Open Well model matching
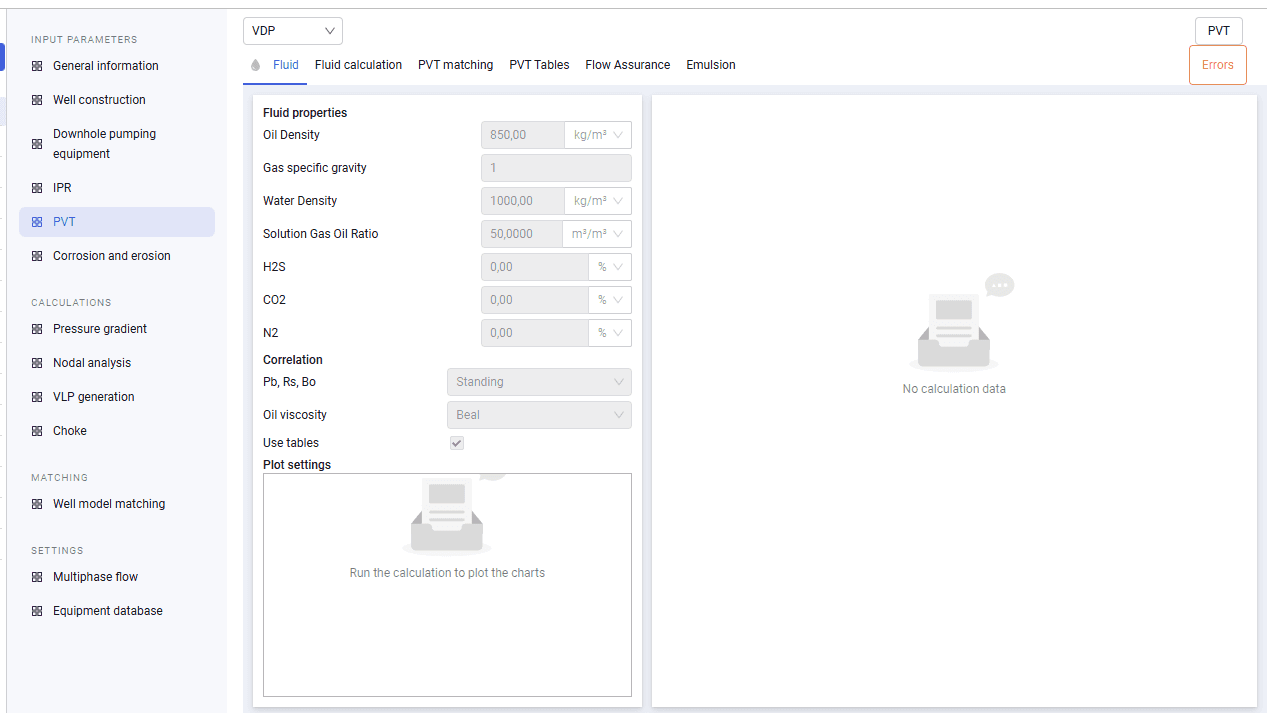Image resolution: width=1267 pixels, height=713 pixels. (x=117, y=504)
